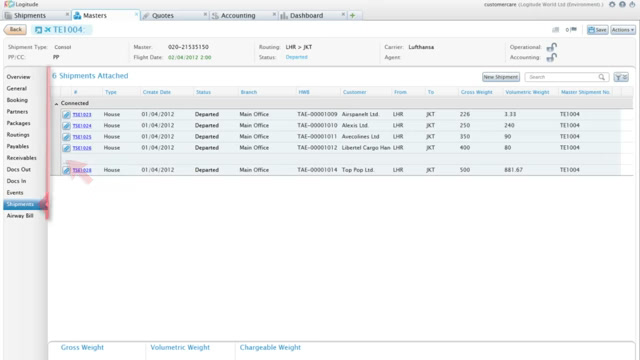Sort by Master Shipment No. column
640x360 pixels.
585,92
